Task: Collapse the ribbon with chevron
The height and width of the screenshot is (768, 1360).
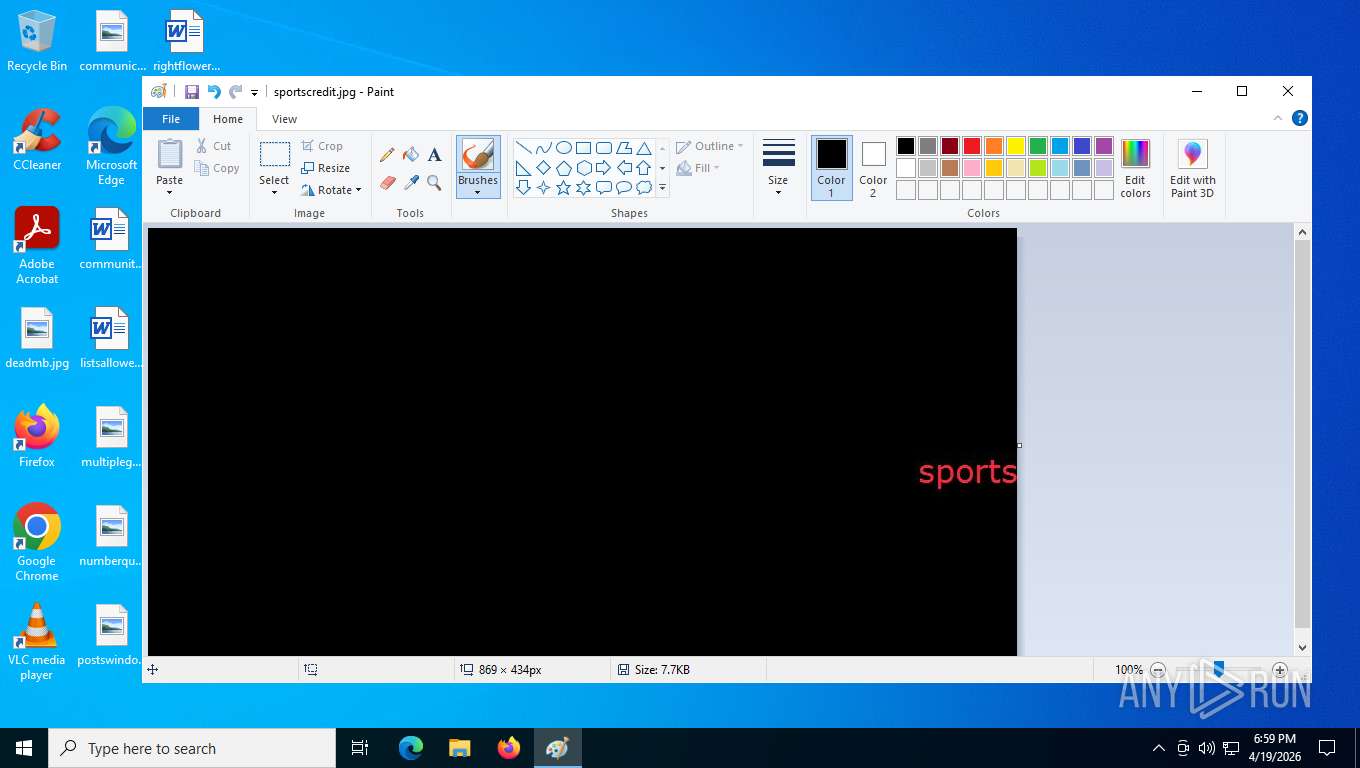Action: [1278, 118]
